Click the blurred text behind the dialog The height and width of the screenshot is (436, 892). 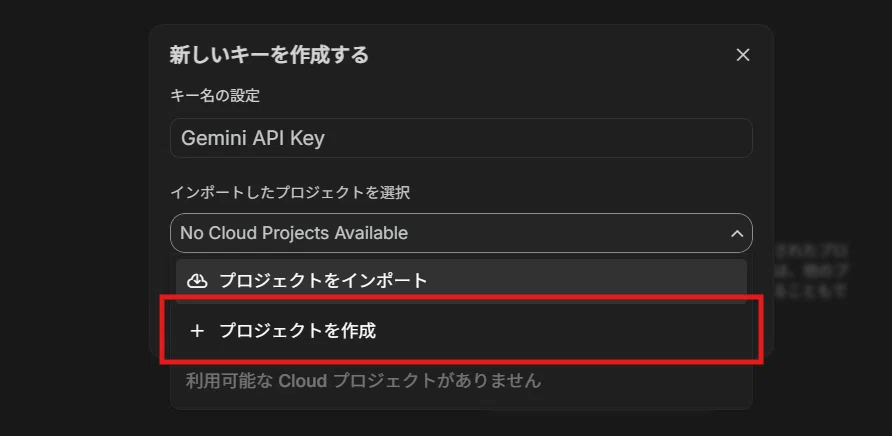pyautogui.click(x=811, y=271)
